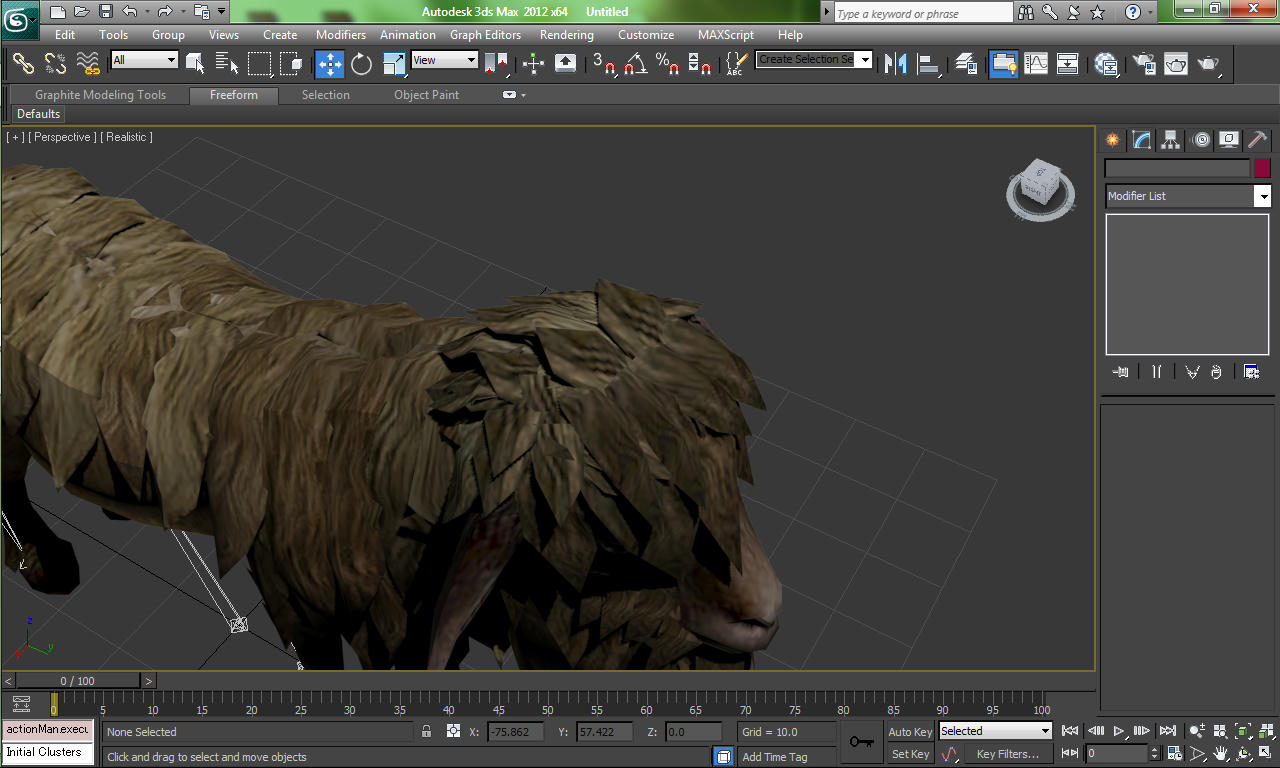Activate the Select and Uniform Scale tool

(395, 63)
